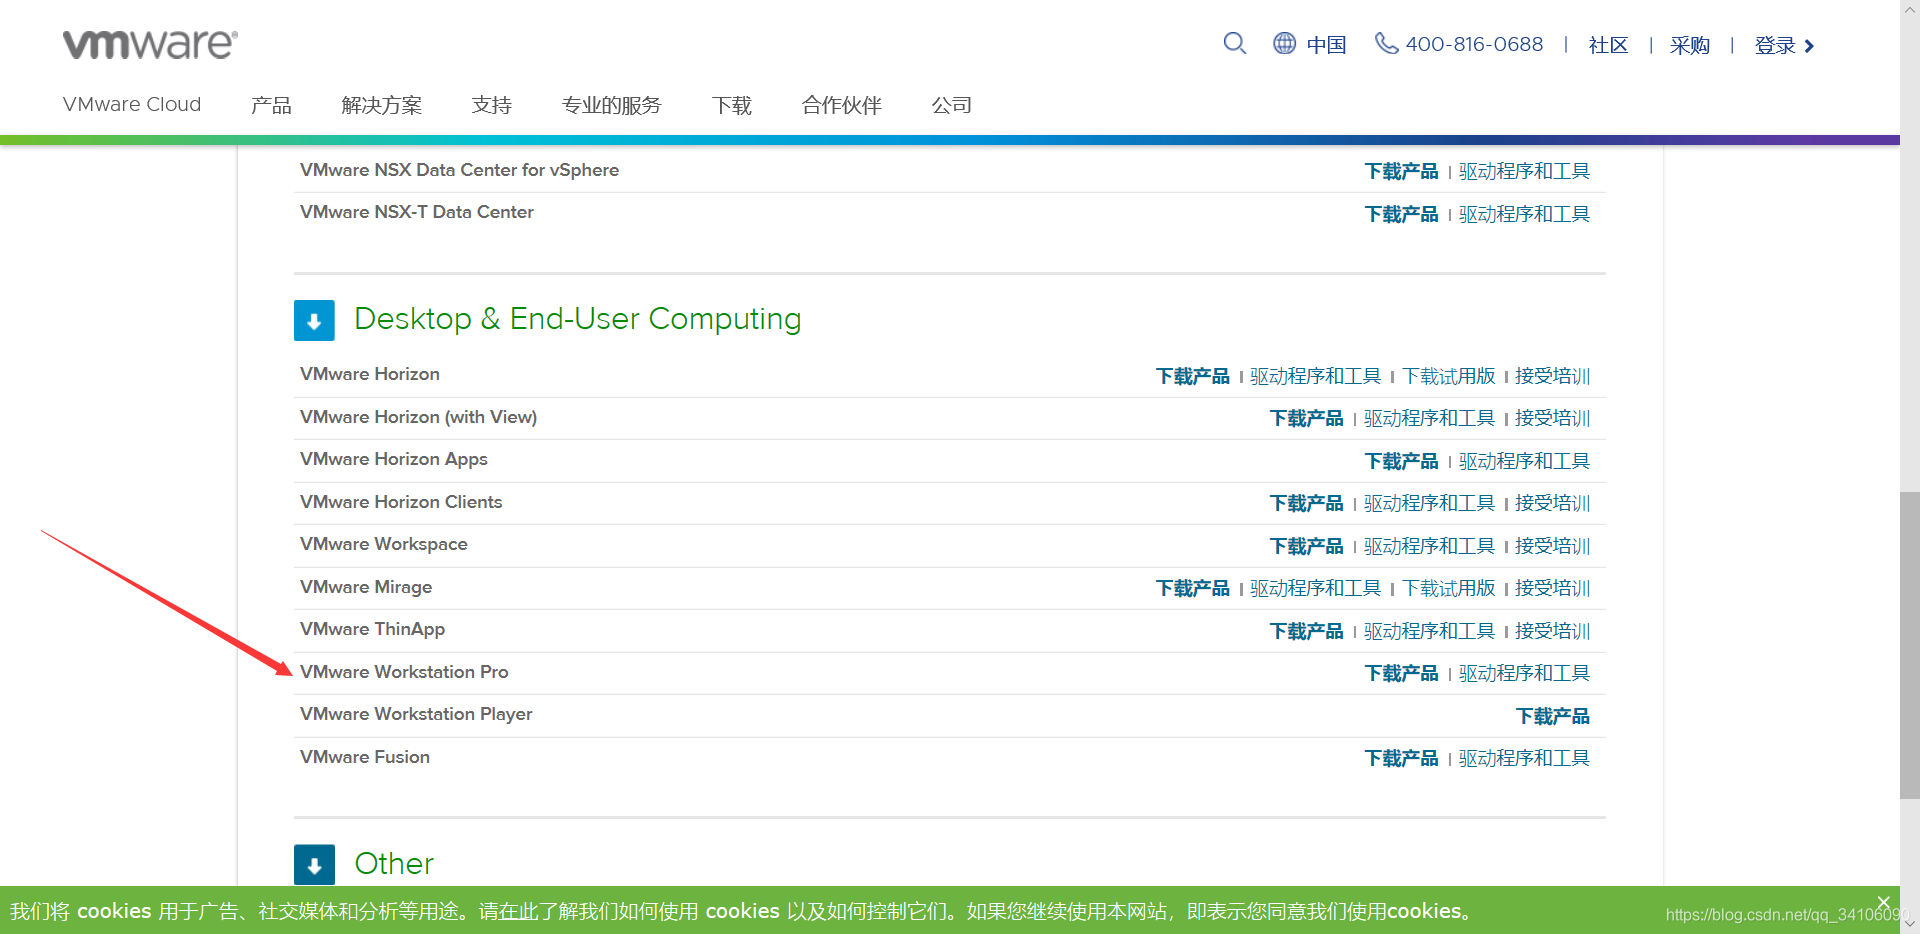Click 下载产品 for VMware ThinApp
1920x934 pixels.
pos(1306,631)
